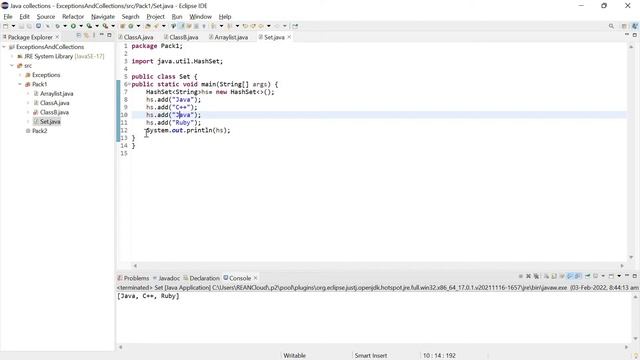This screenshot has height=360, width=640.
Task: Open the Package Explorer view menu
Action: [94, 36]
